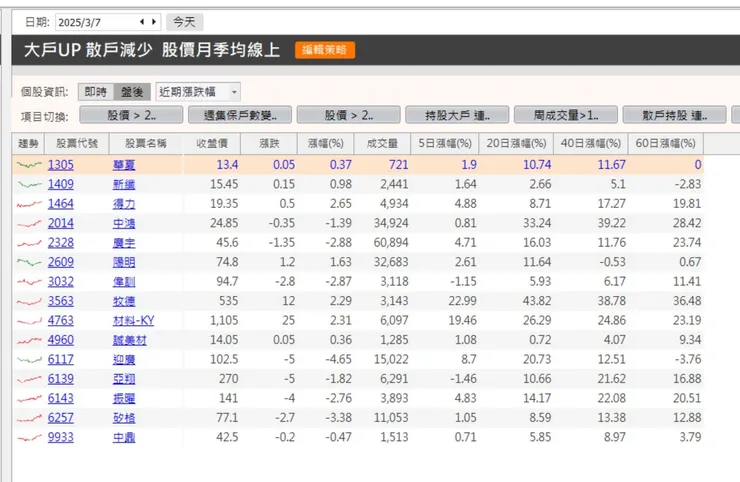The width and height of the screenshot is (740, 482).
Task: Open stock code link 6117
Action: click(60, 360)
